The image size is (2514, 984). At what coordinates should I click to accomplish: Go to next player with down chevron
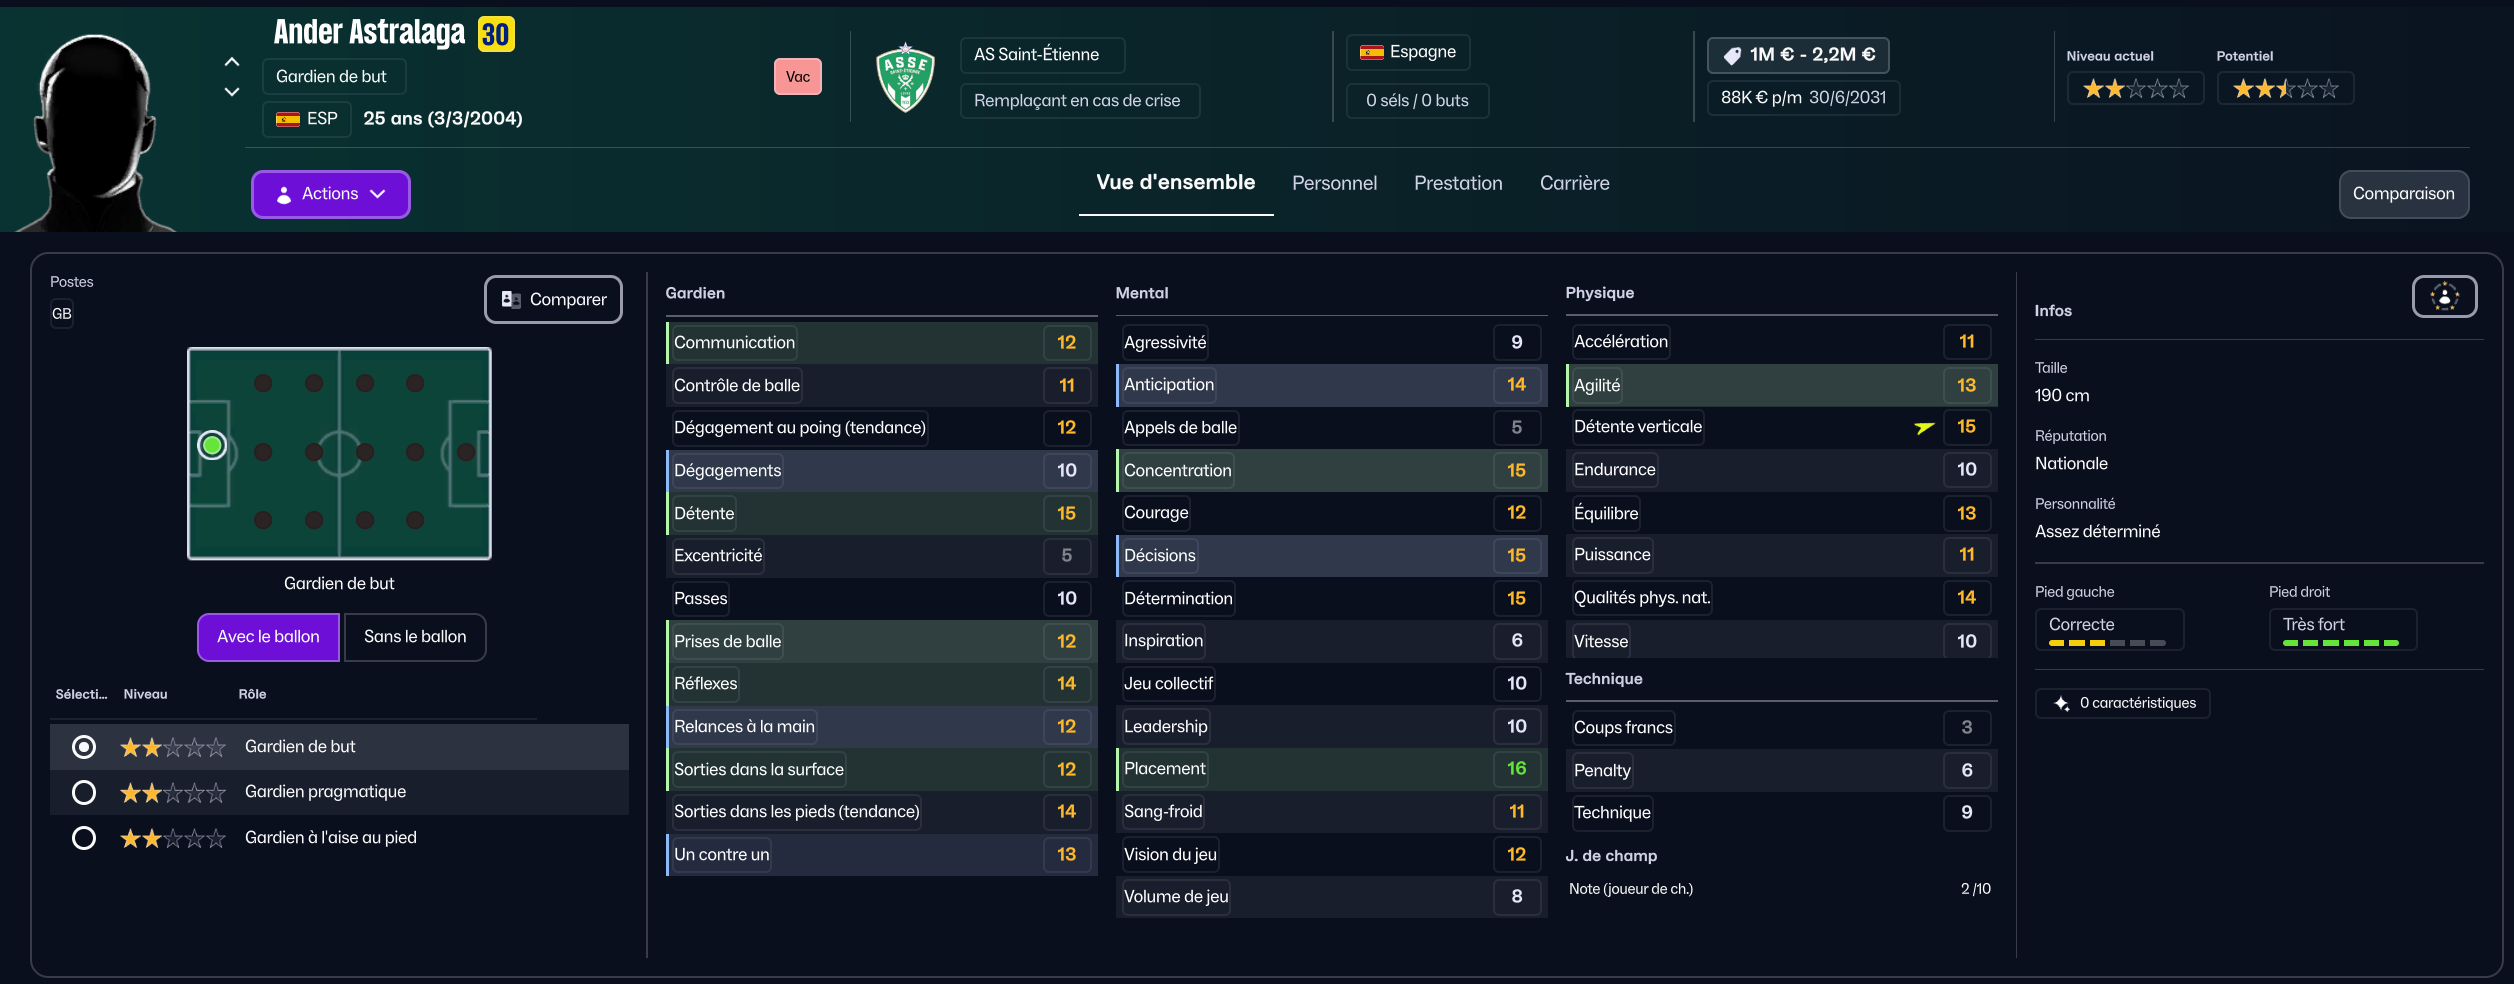click(x=232, y=92)
